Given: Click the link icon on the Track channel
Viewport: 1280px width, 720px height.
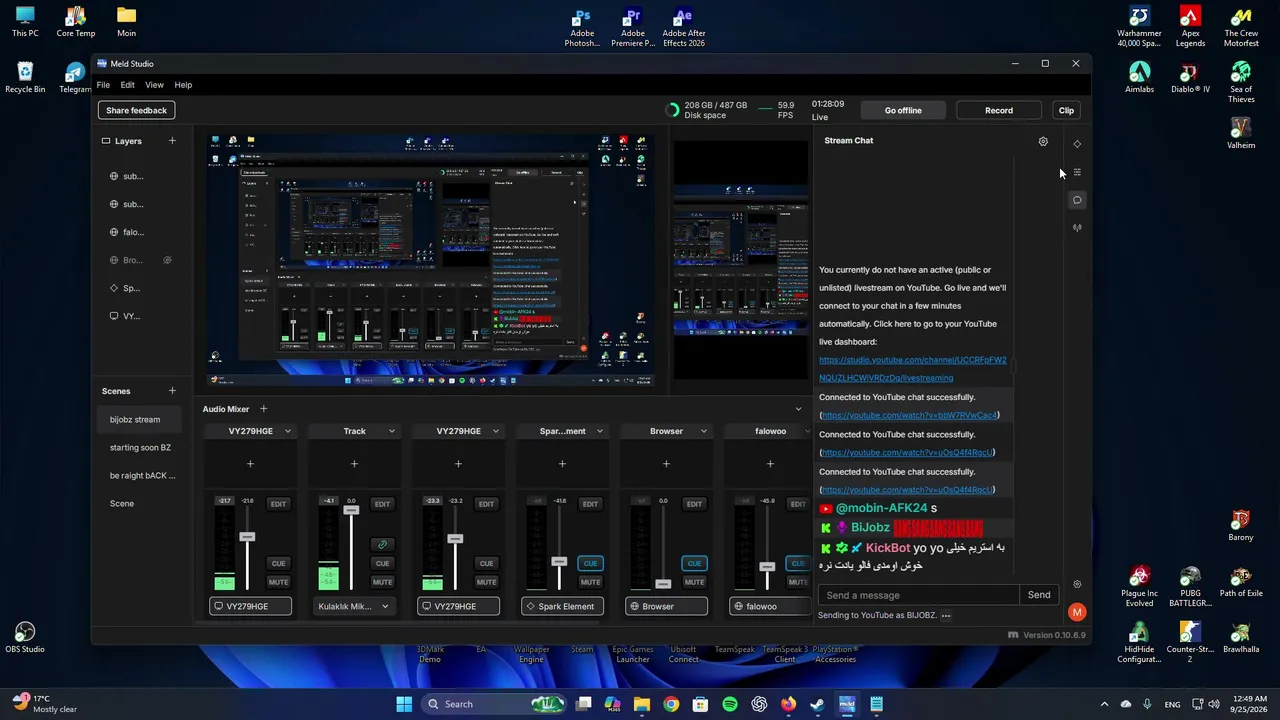Looking at the screenshot, I should click(x=382, y=544).
